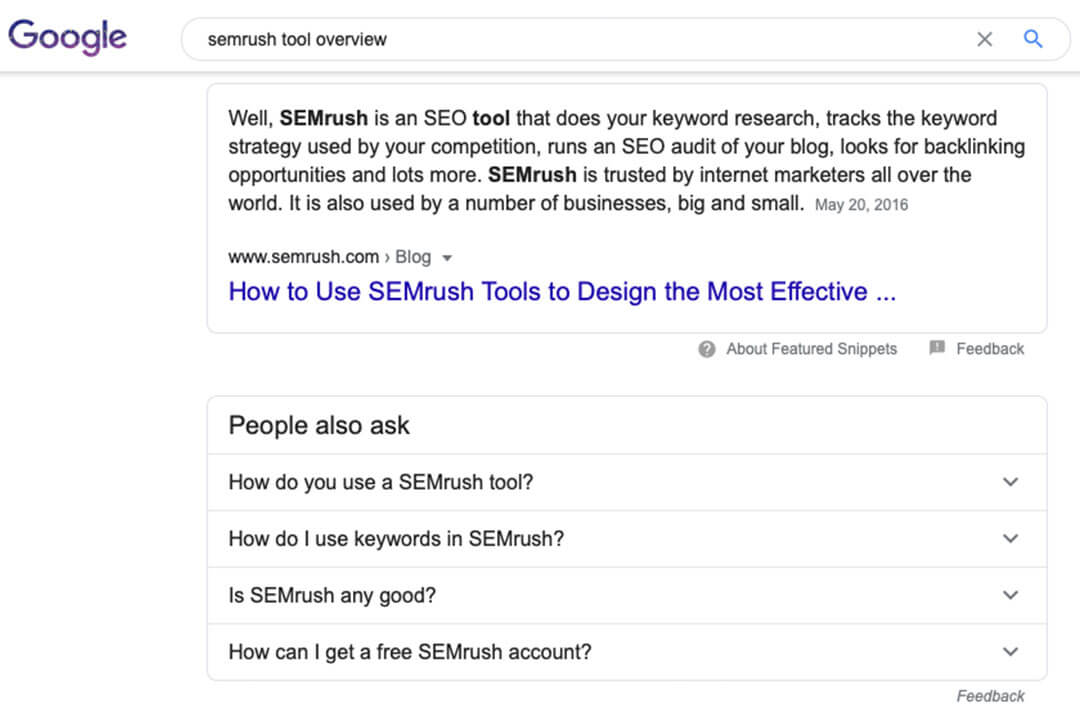The width and height of the screenshot is (1080, 720).
Task: Click the blue magnifier search icon
Action: [1032, 39]
